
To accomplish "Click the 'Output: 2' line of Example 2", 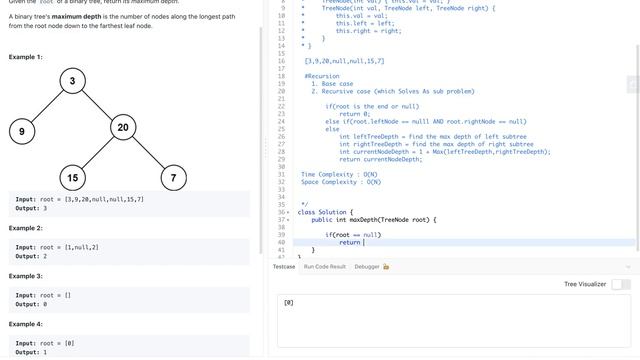I will (x=31, y=256).
